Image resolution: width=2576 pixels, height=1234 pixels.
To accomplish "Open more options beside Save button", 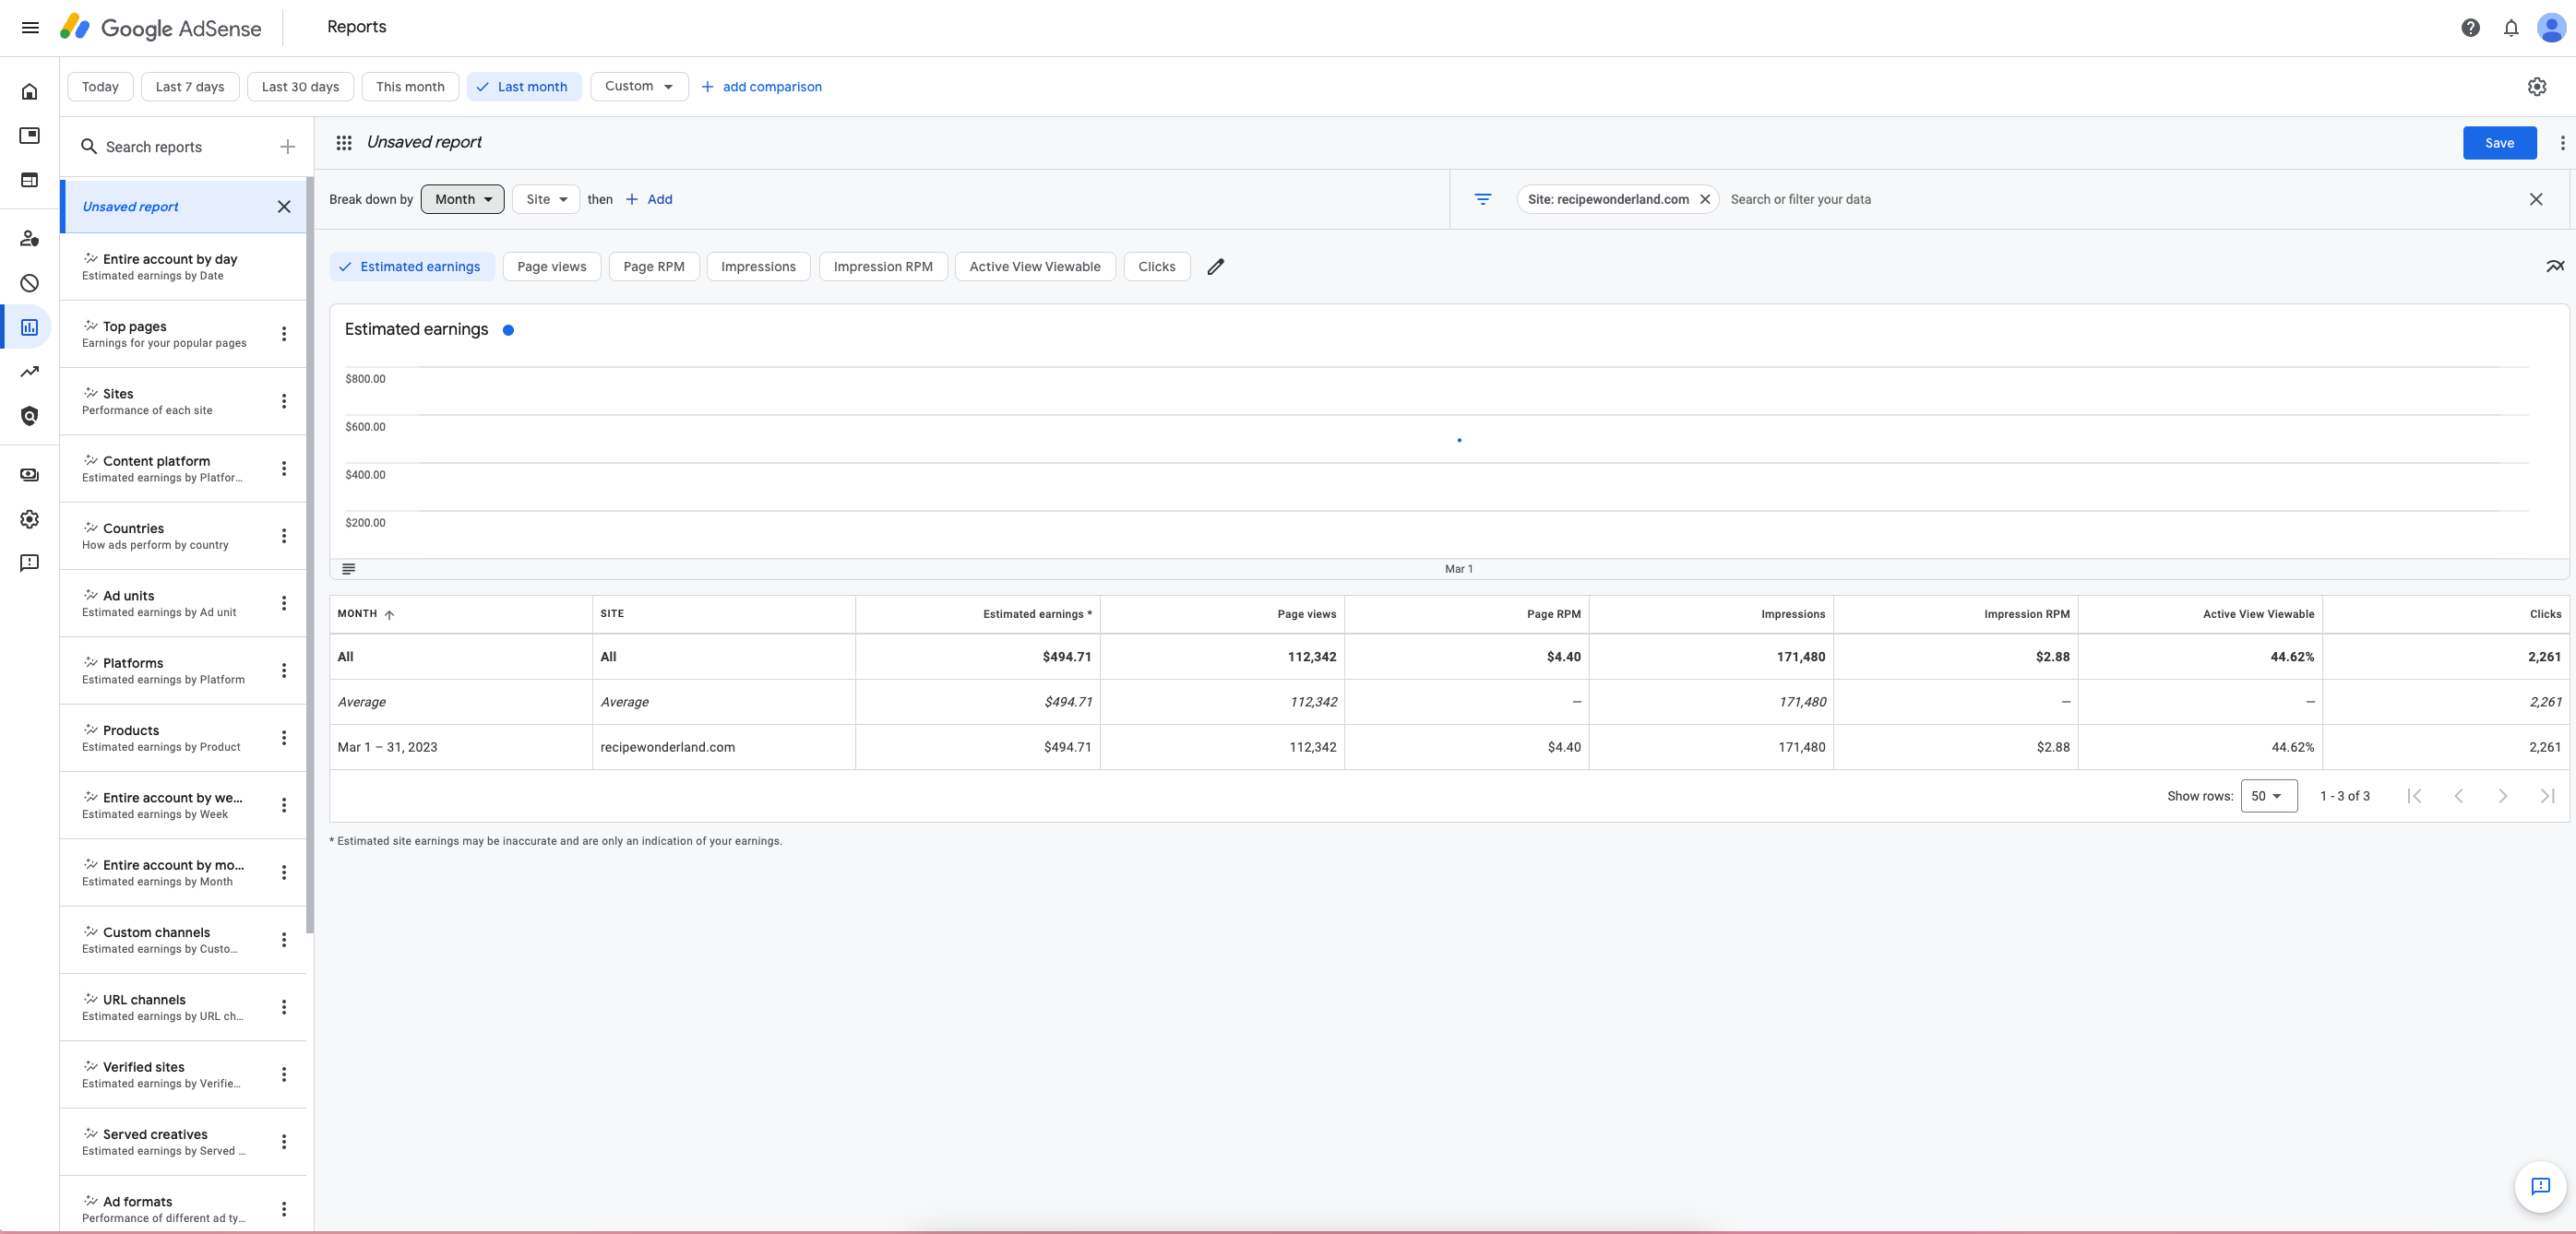I will pos(2562,143).
